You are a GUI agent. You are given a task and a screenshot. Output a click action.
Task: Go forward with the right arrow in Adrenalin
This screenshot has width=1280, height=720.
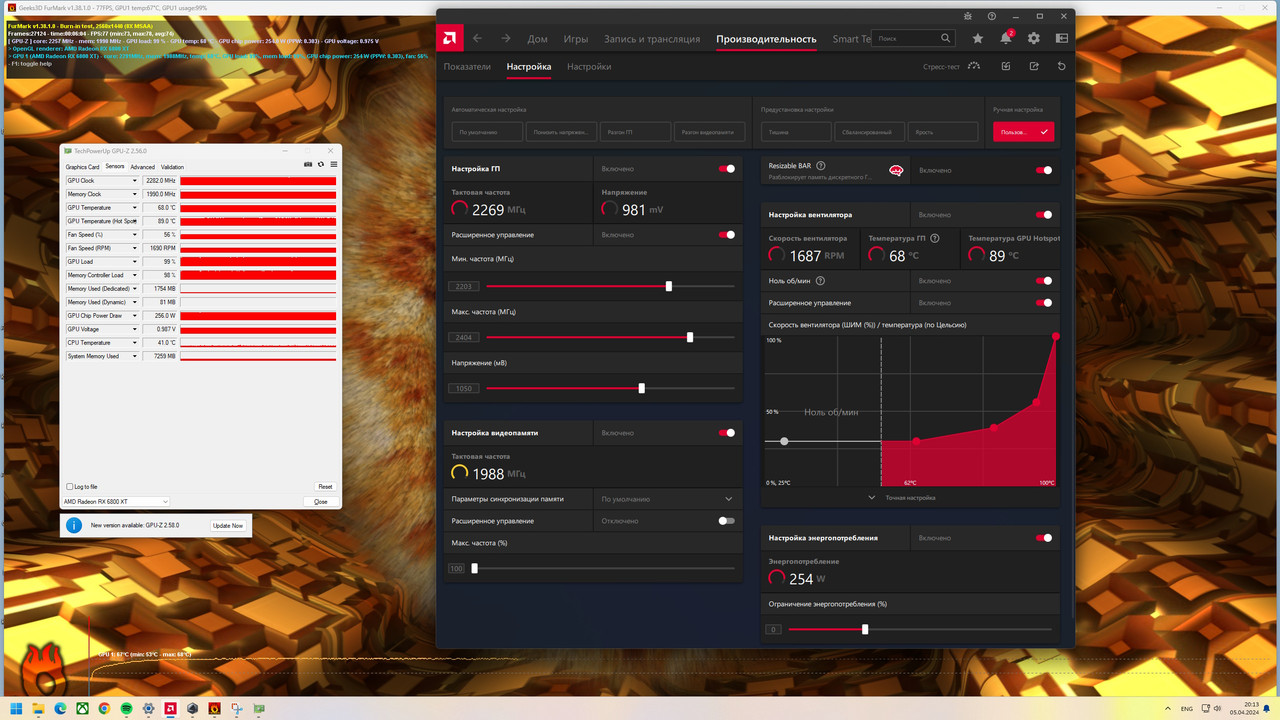pos(506,38)
